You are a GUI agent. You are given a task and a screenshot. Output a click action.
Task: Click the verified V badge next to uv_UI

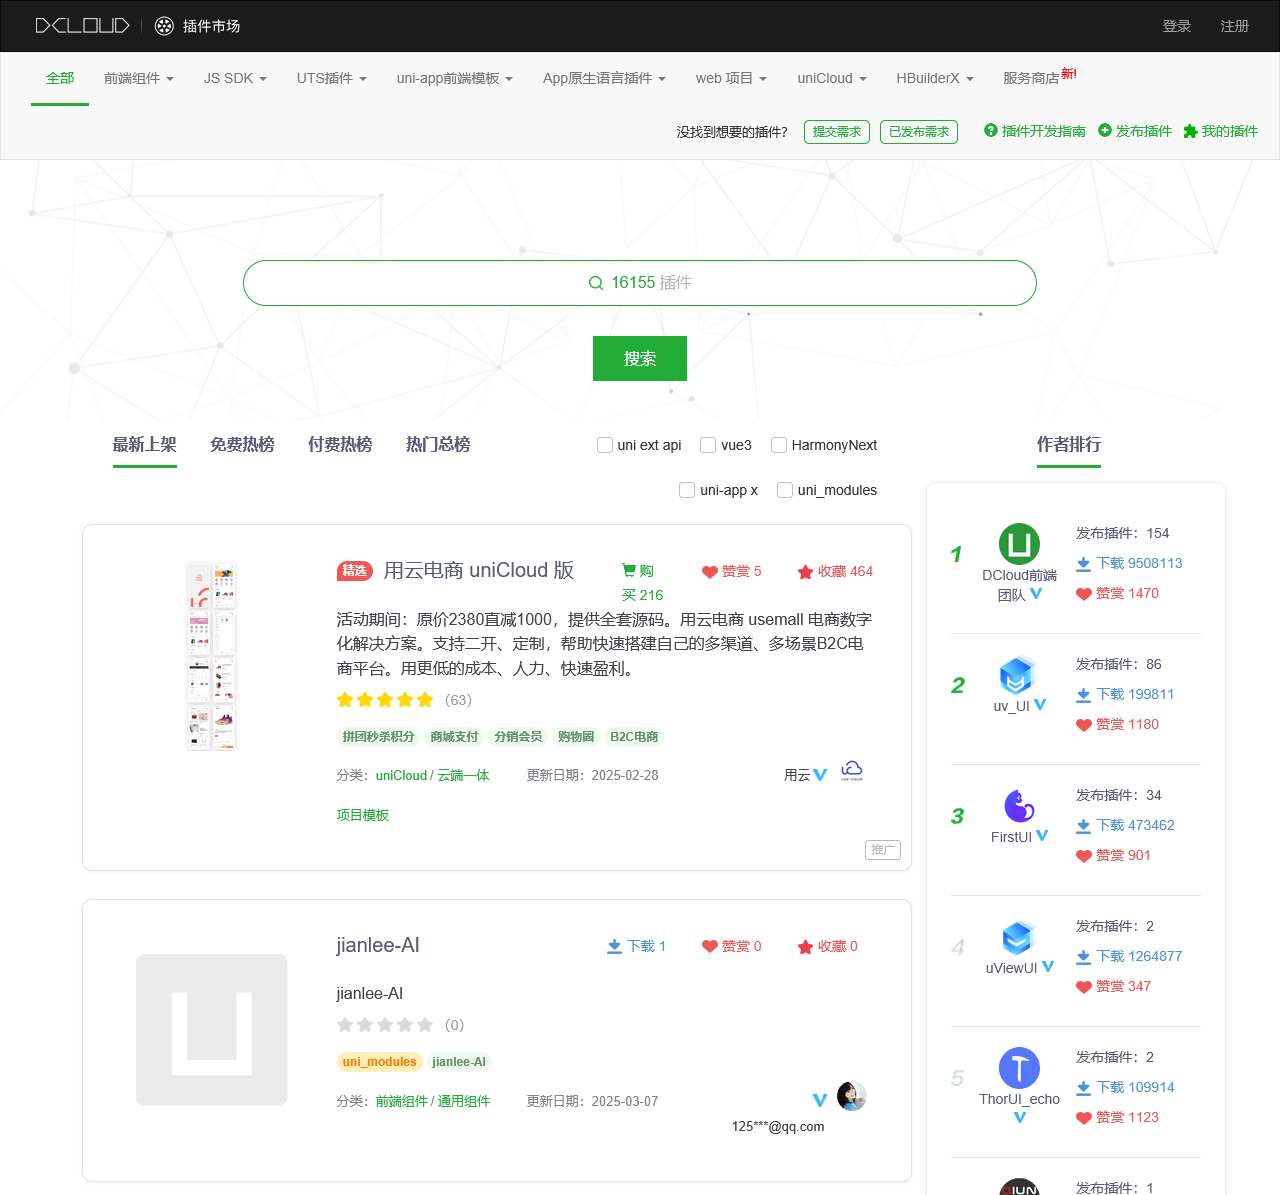[1040, 705]
